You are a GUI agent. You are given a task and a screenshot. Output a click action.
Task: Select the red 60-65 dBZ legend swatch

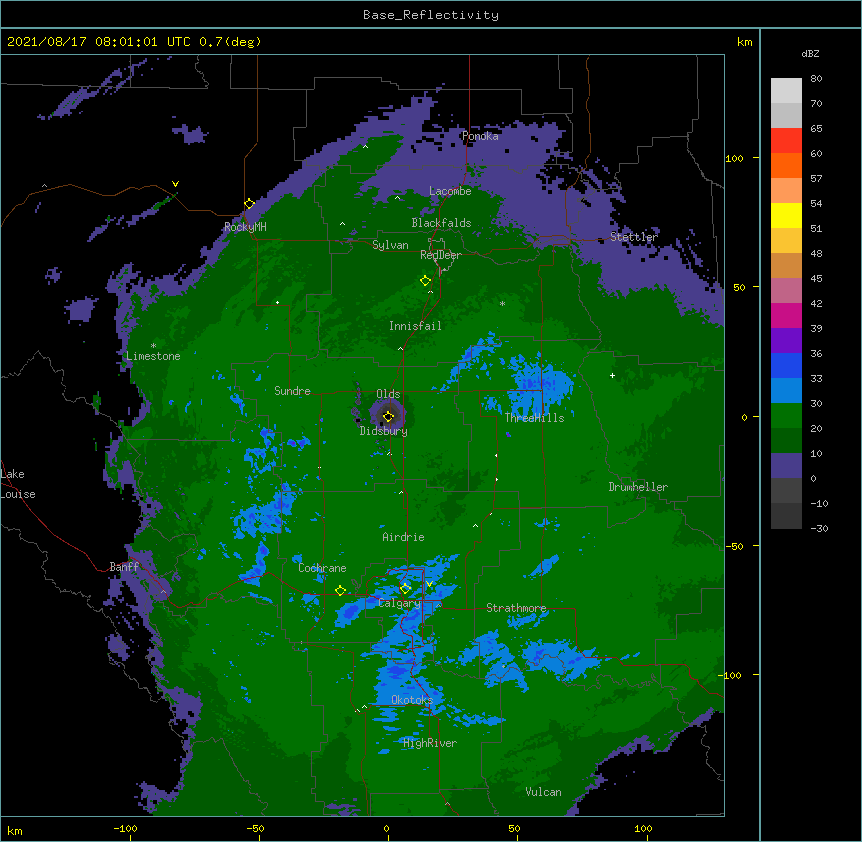tap(786, 140)
